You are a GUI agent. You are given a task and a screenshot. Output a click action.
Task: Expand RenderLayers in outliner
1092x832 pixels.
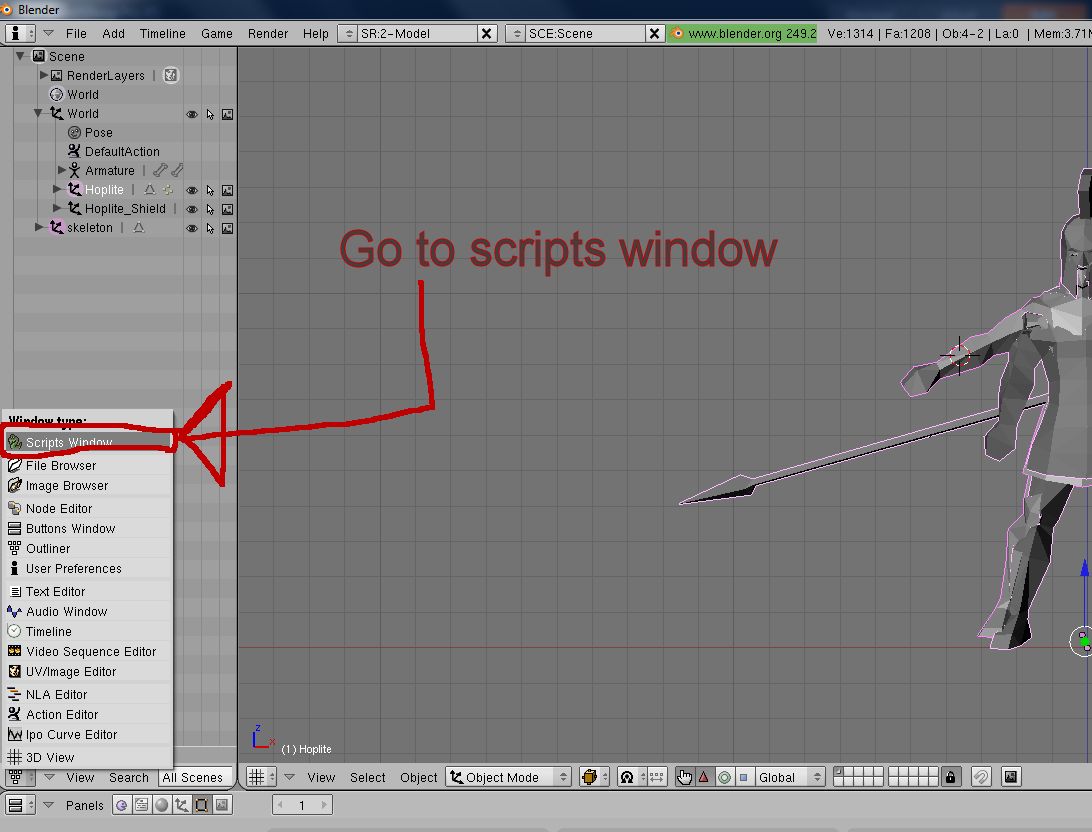pos(43,74)
